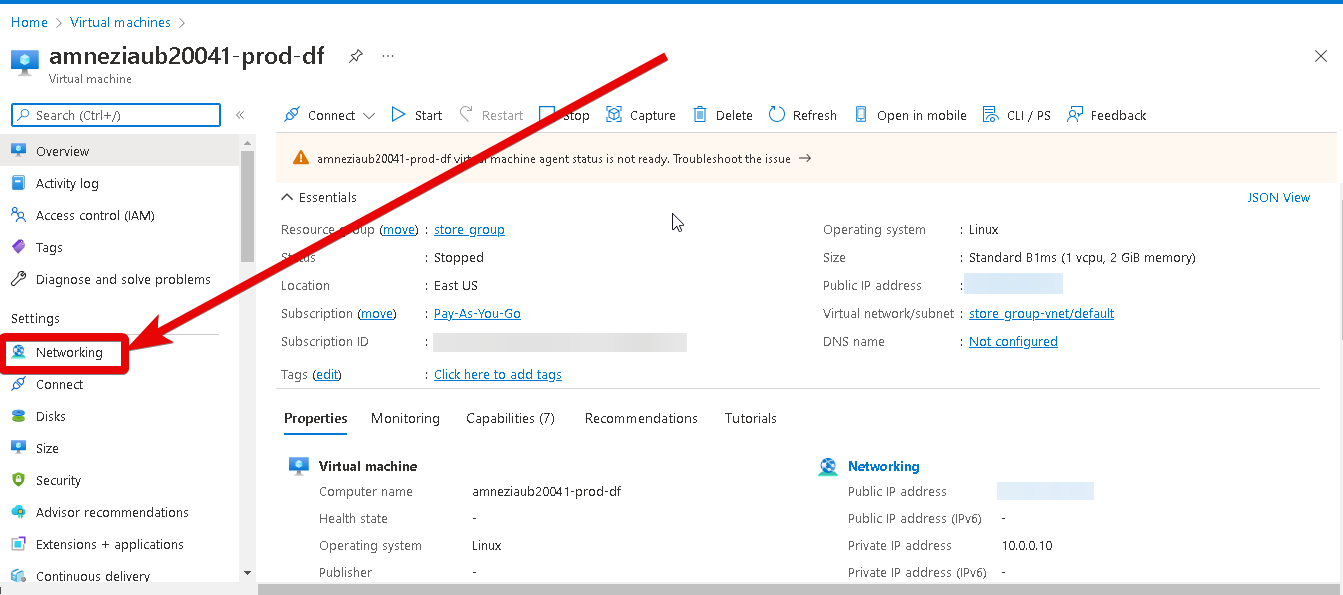Click the warning triangle icon
Screen dimensions: 1343x595
pos(301,158)
